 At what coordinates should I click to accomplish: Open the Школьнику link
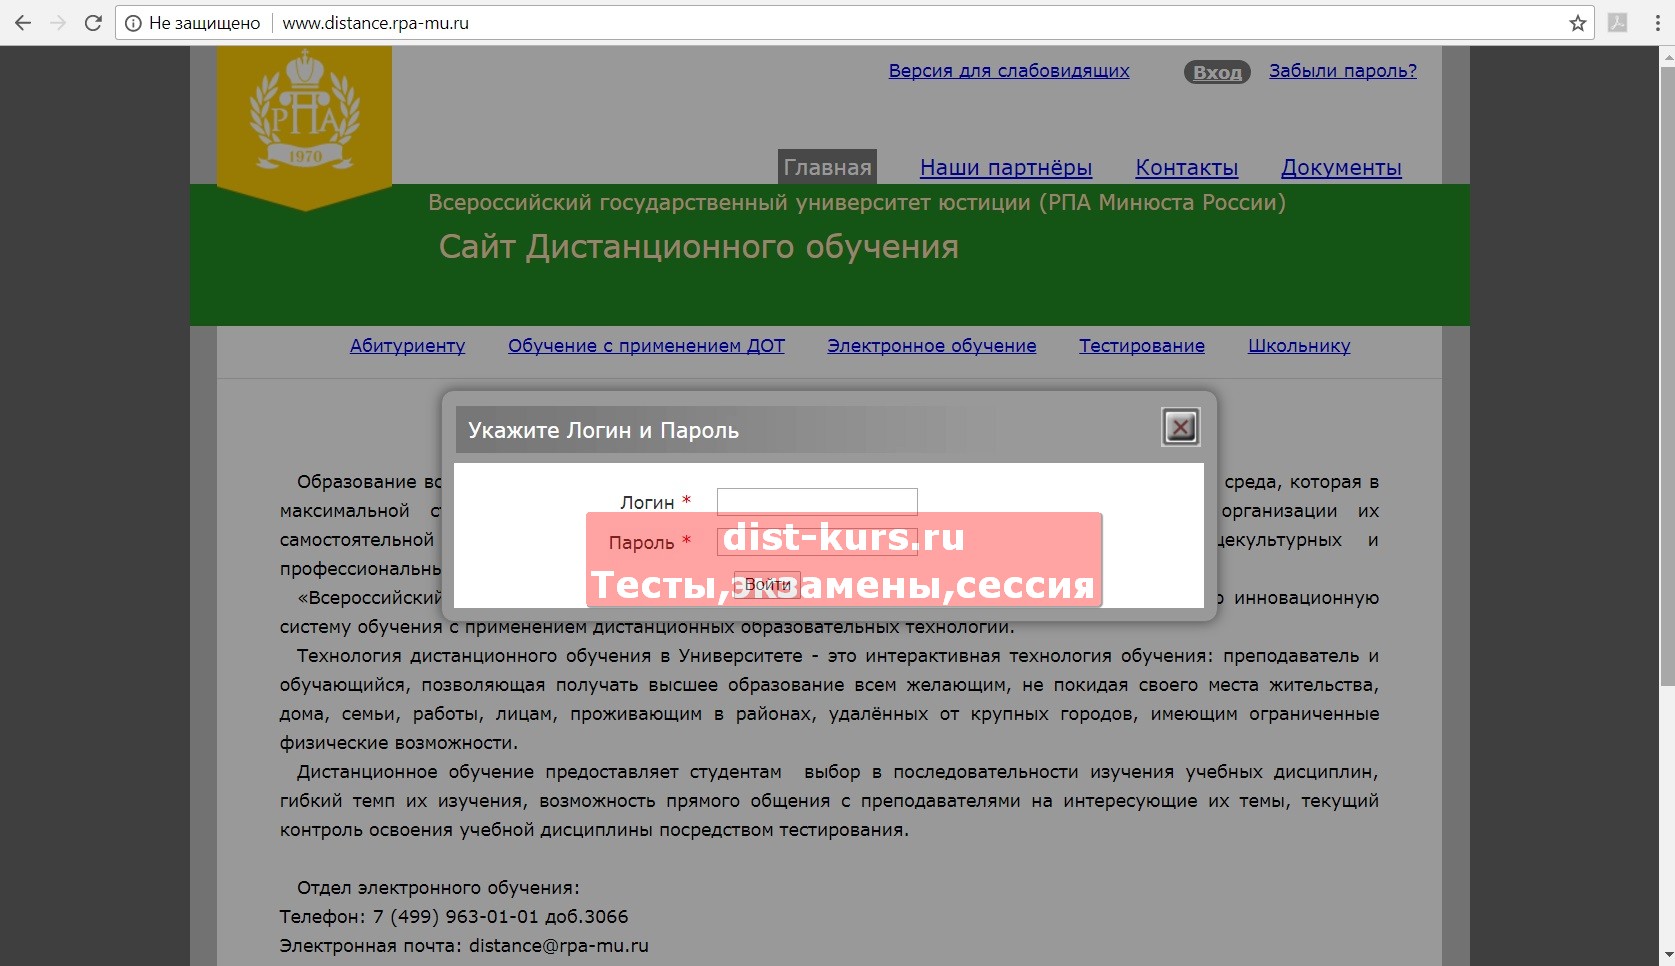(1299, 346)
